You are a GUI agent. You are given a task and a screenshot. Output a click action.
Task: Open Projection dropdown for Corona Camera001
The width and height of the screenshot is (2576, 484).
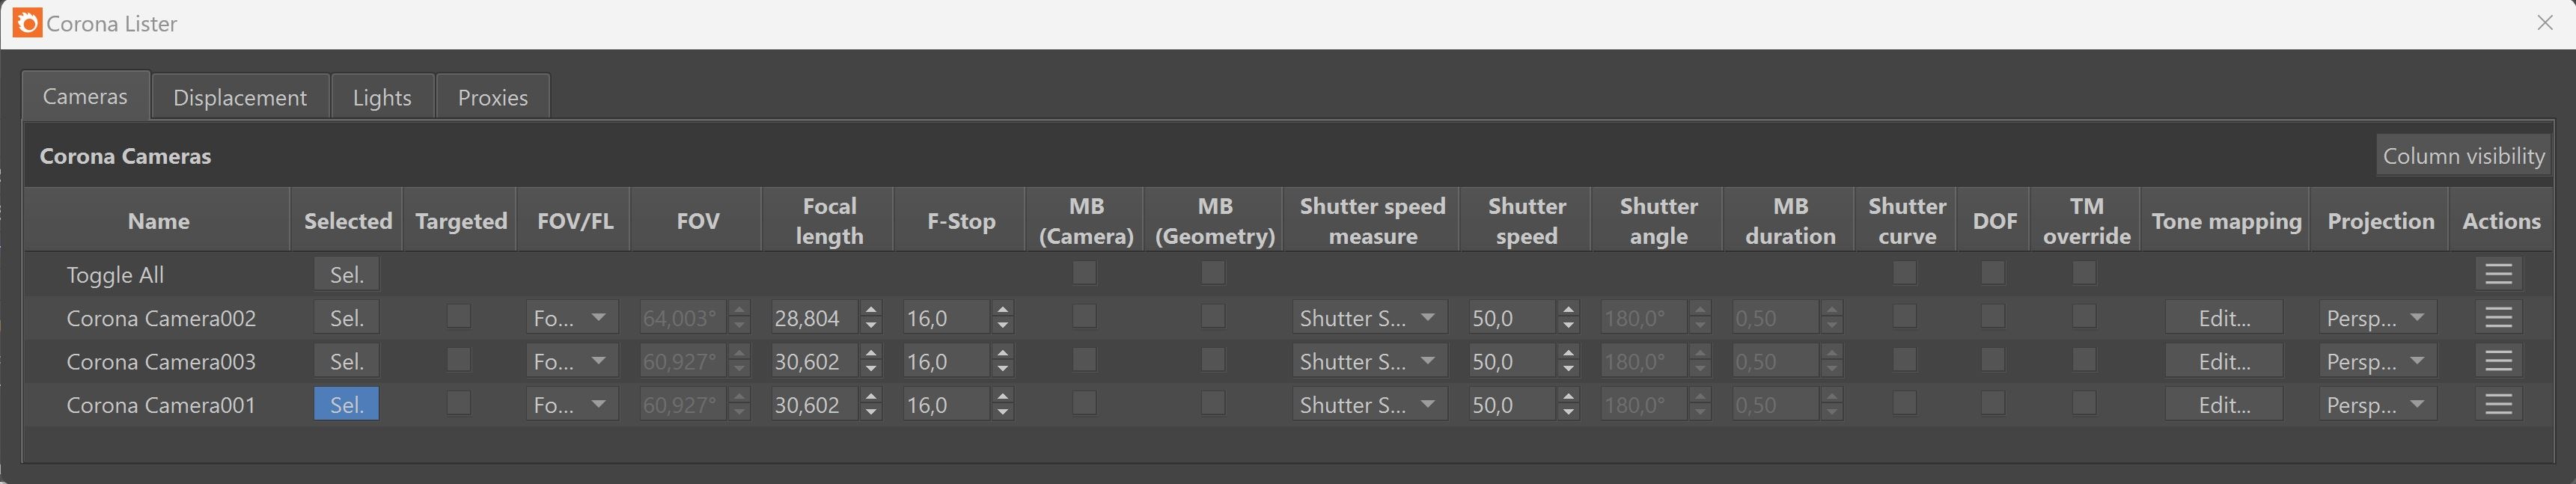2377,405
